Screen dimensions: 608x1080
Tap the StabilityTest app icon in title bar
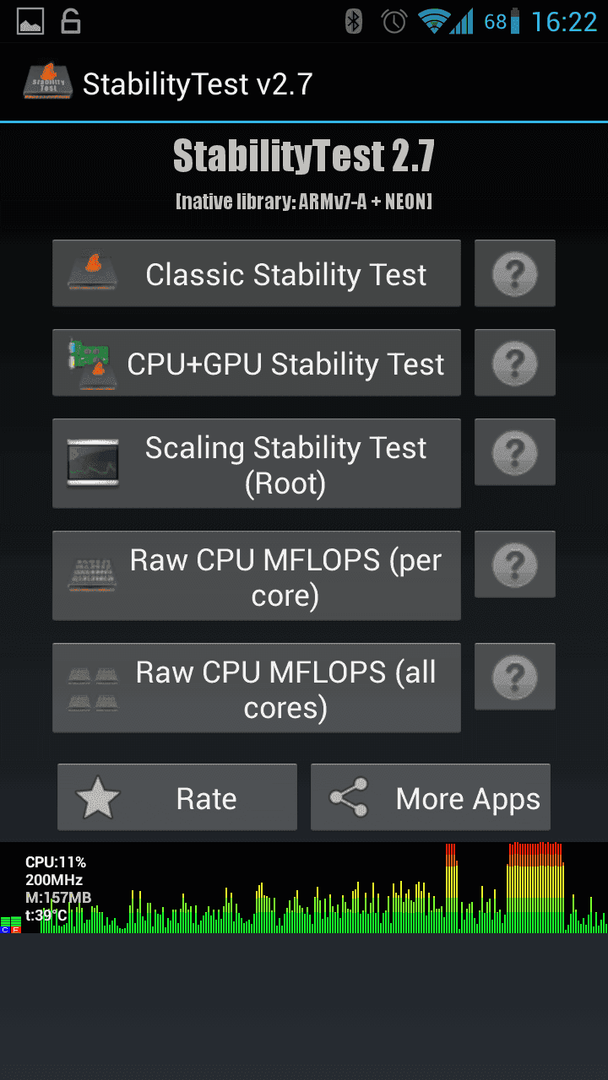(x=48, y=83)
